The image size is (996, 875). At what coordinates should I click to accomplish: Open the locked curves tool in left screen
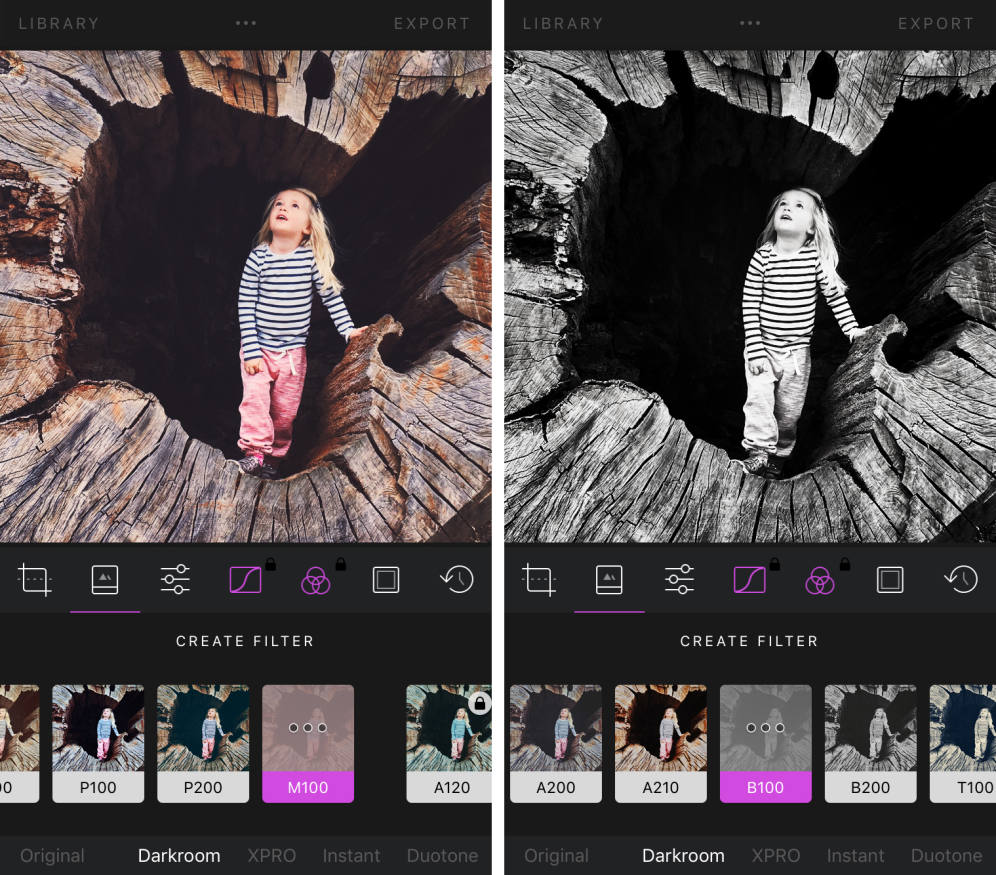tap(245, 579)
